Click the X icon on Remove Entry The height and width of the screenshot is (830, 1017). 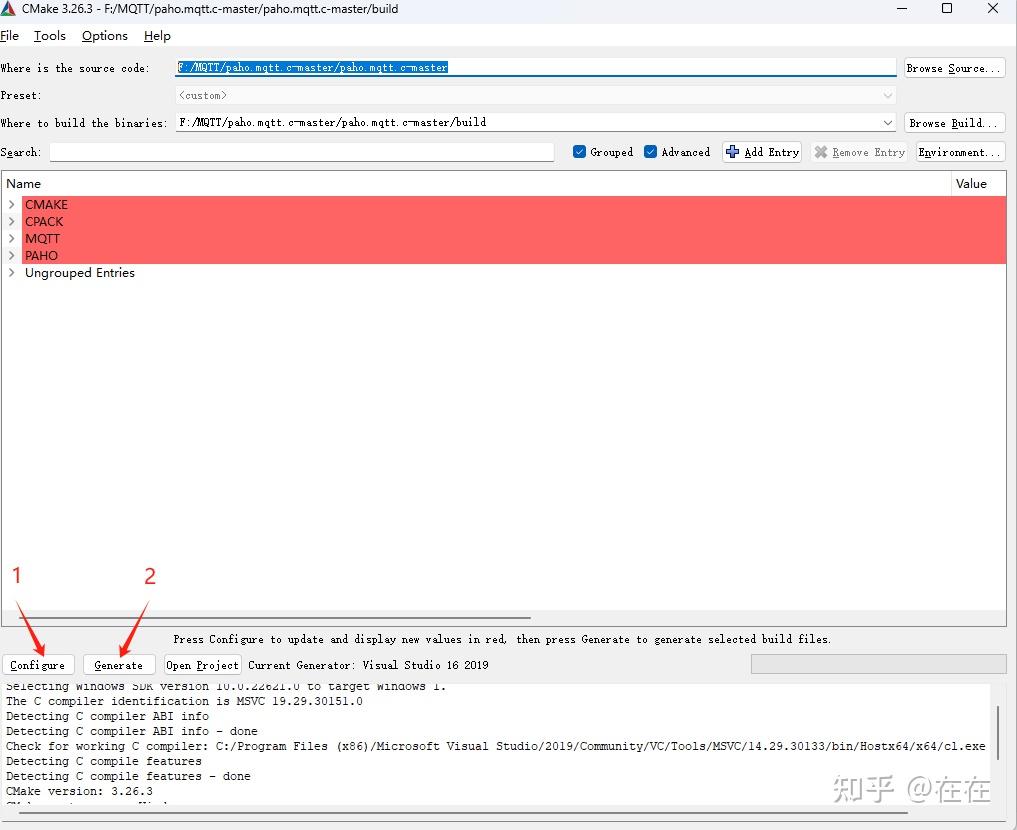(821, 152)
